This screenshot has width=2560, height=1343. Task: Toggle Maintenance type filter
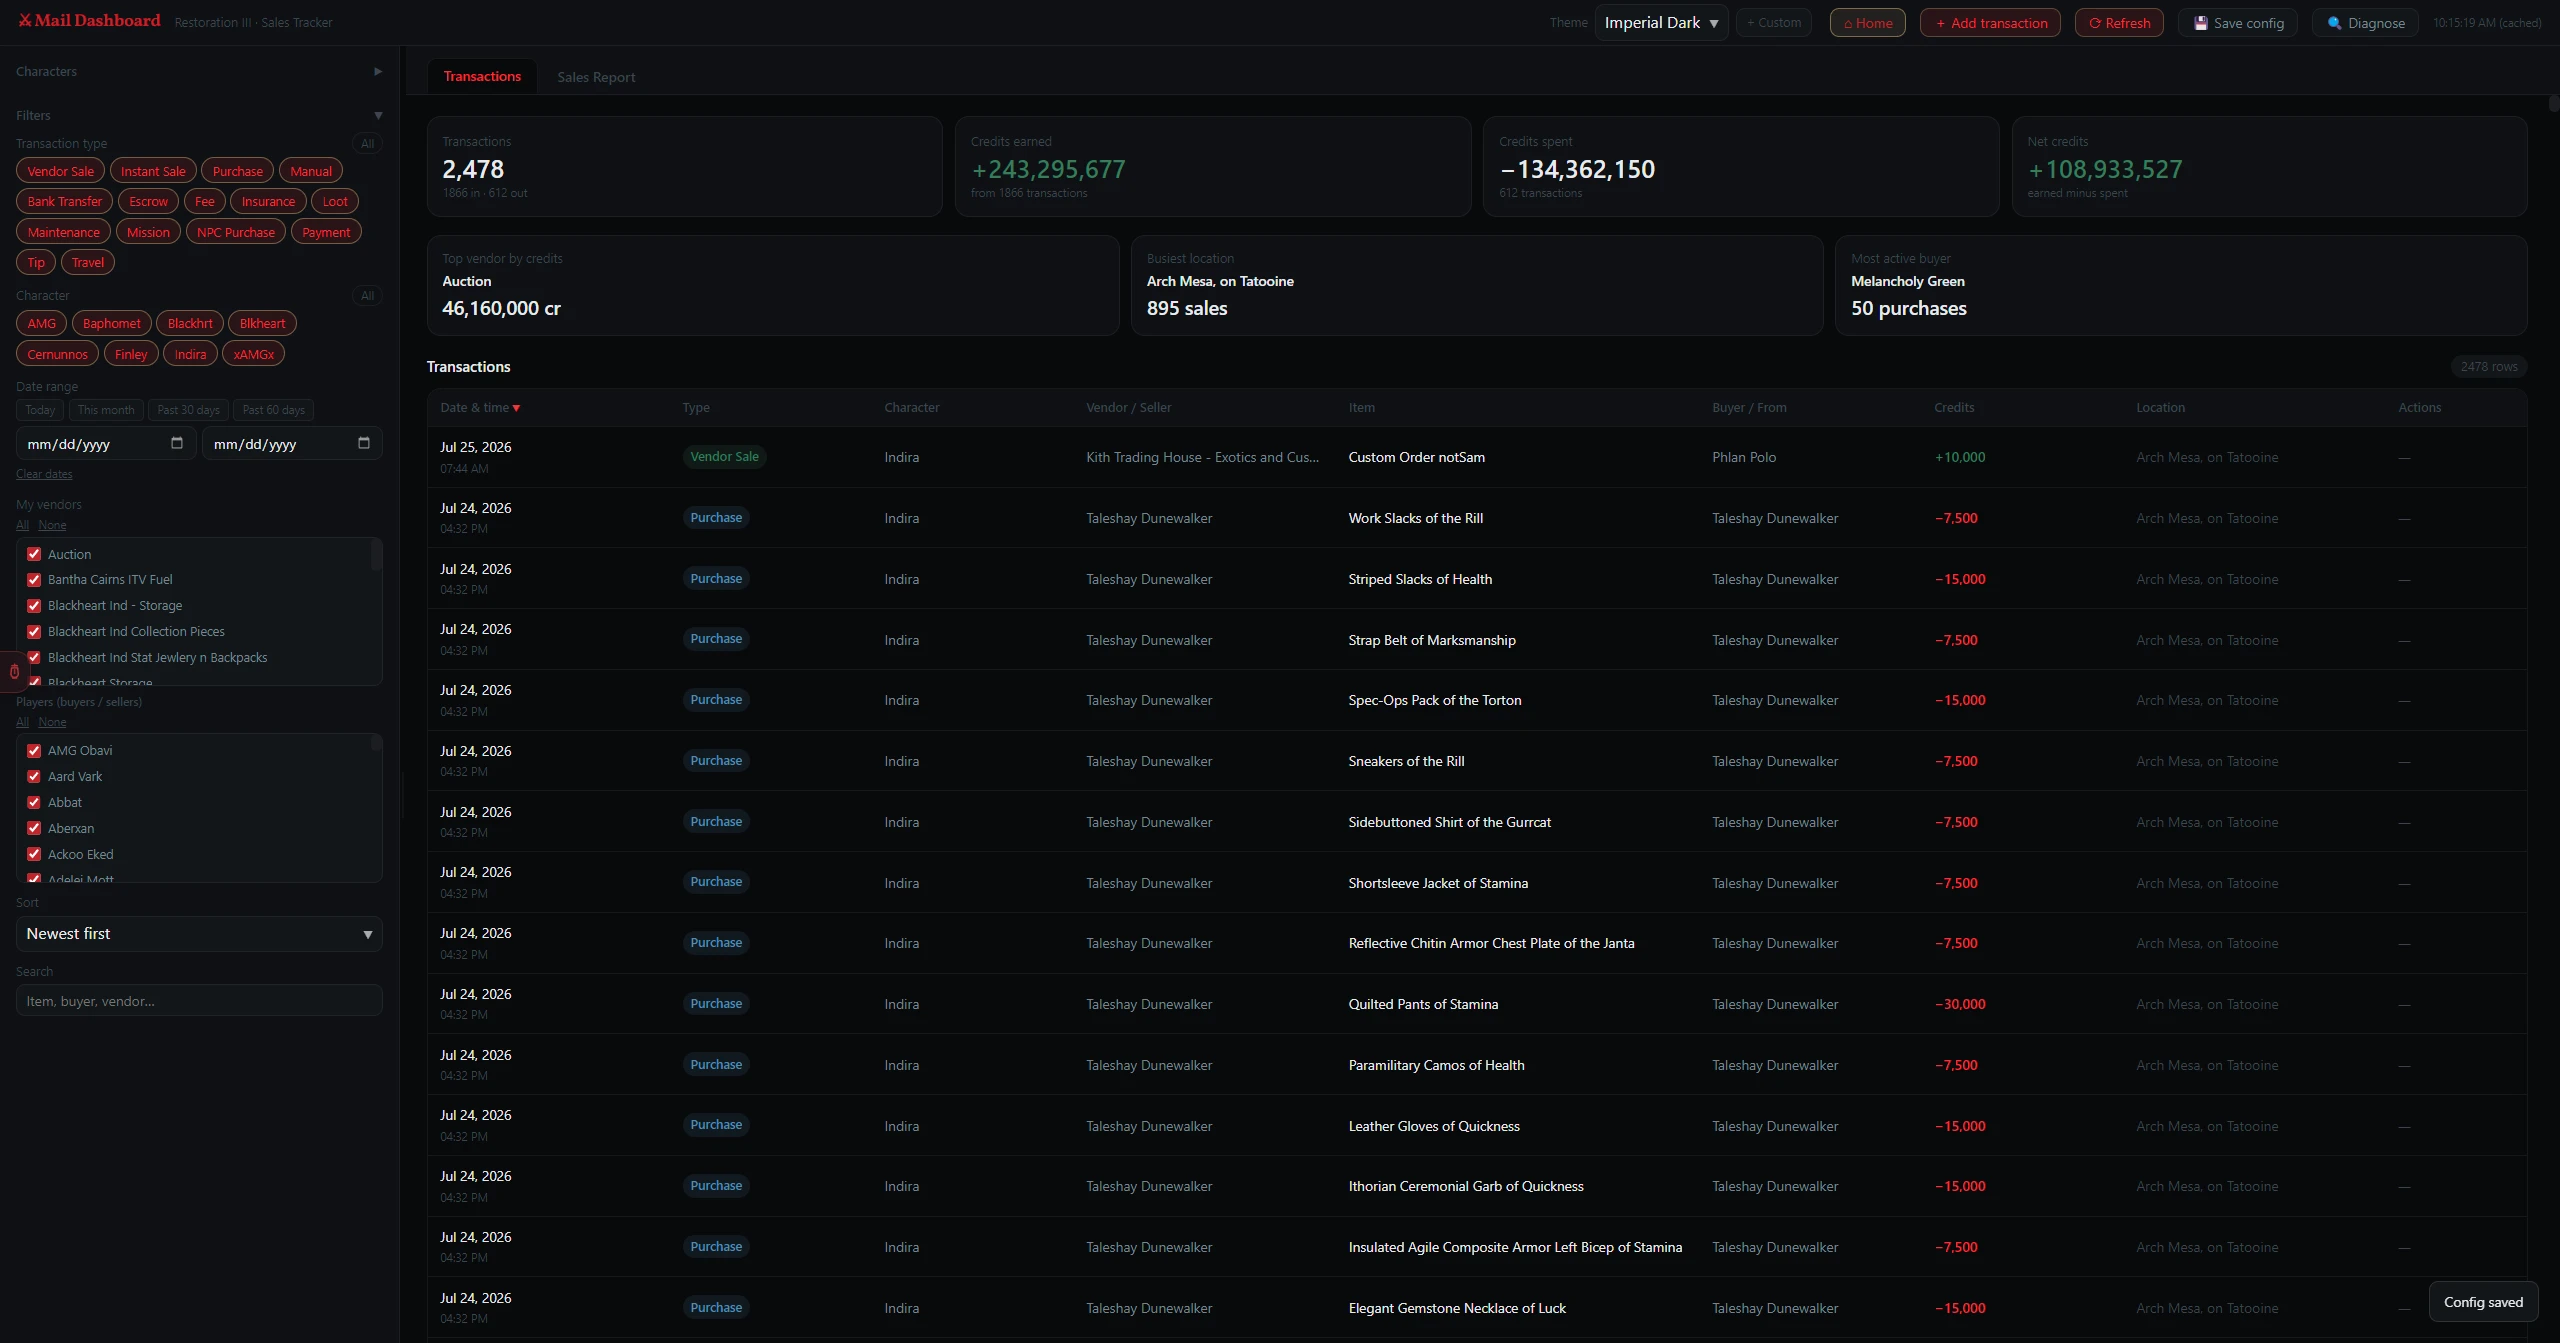64,232
